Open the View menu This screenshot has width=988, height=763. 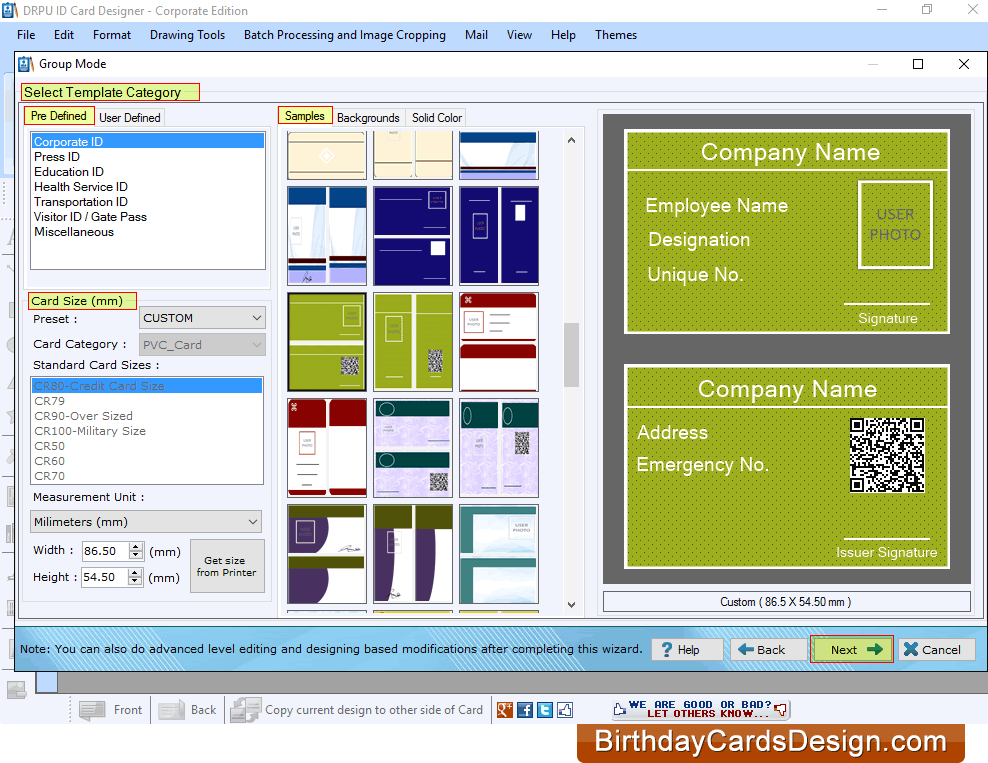tap(519, 35)
